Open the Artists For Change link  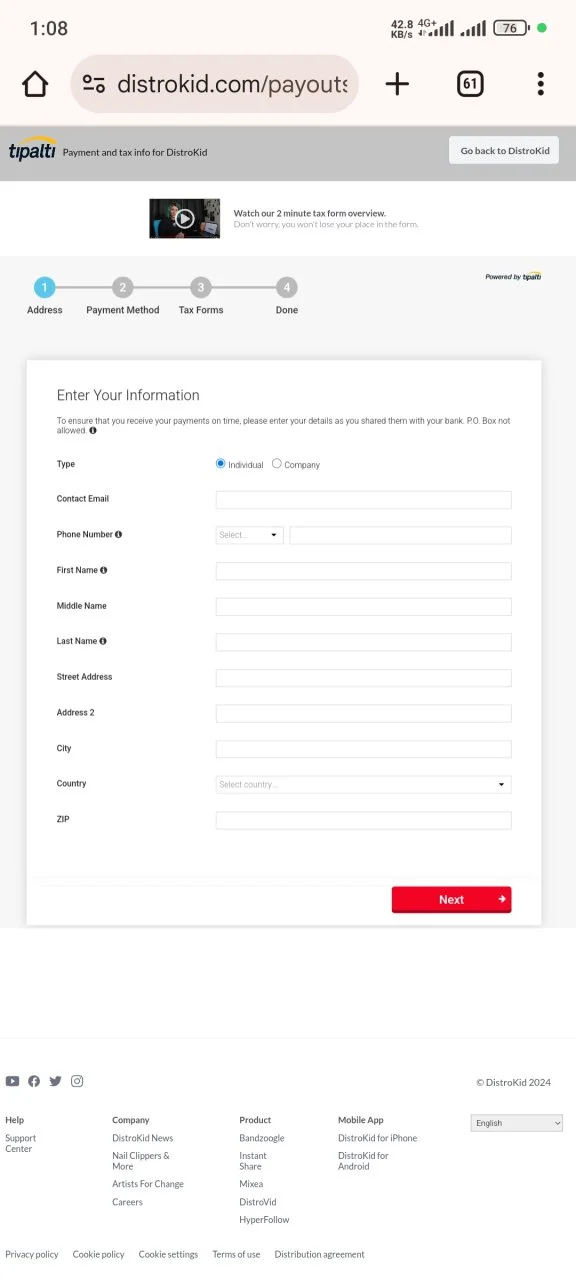148,1184
